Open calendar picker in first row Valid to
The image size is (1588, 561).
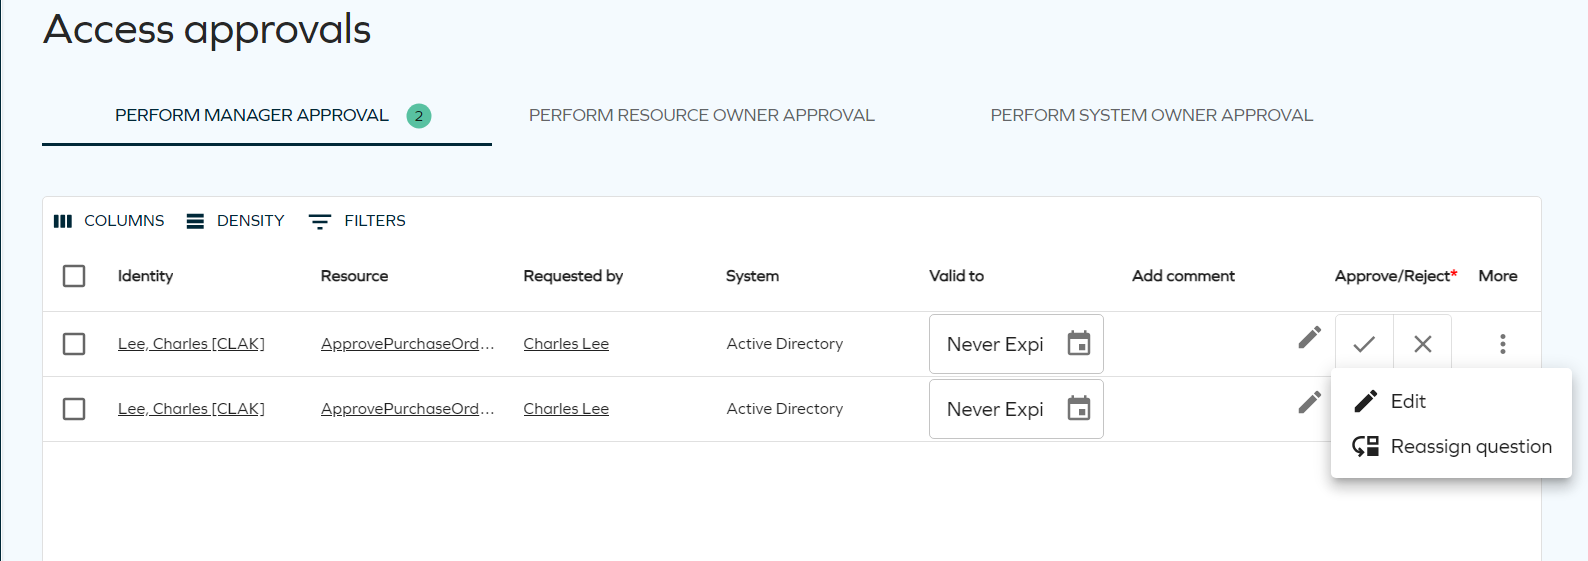(1078, 343)
